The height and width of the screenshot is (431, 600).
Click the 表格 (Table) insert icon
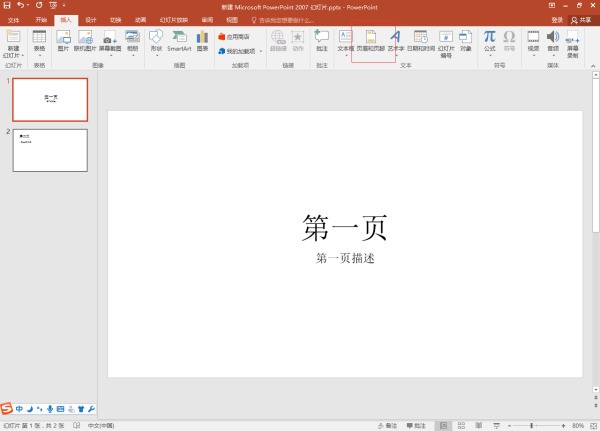coord(39,42)
